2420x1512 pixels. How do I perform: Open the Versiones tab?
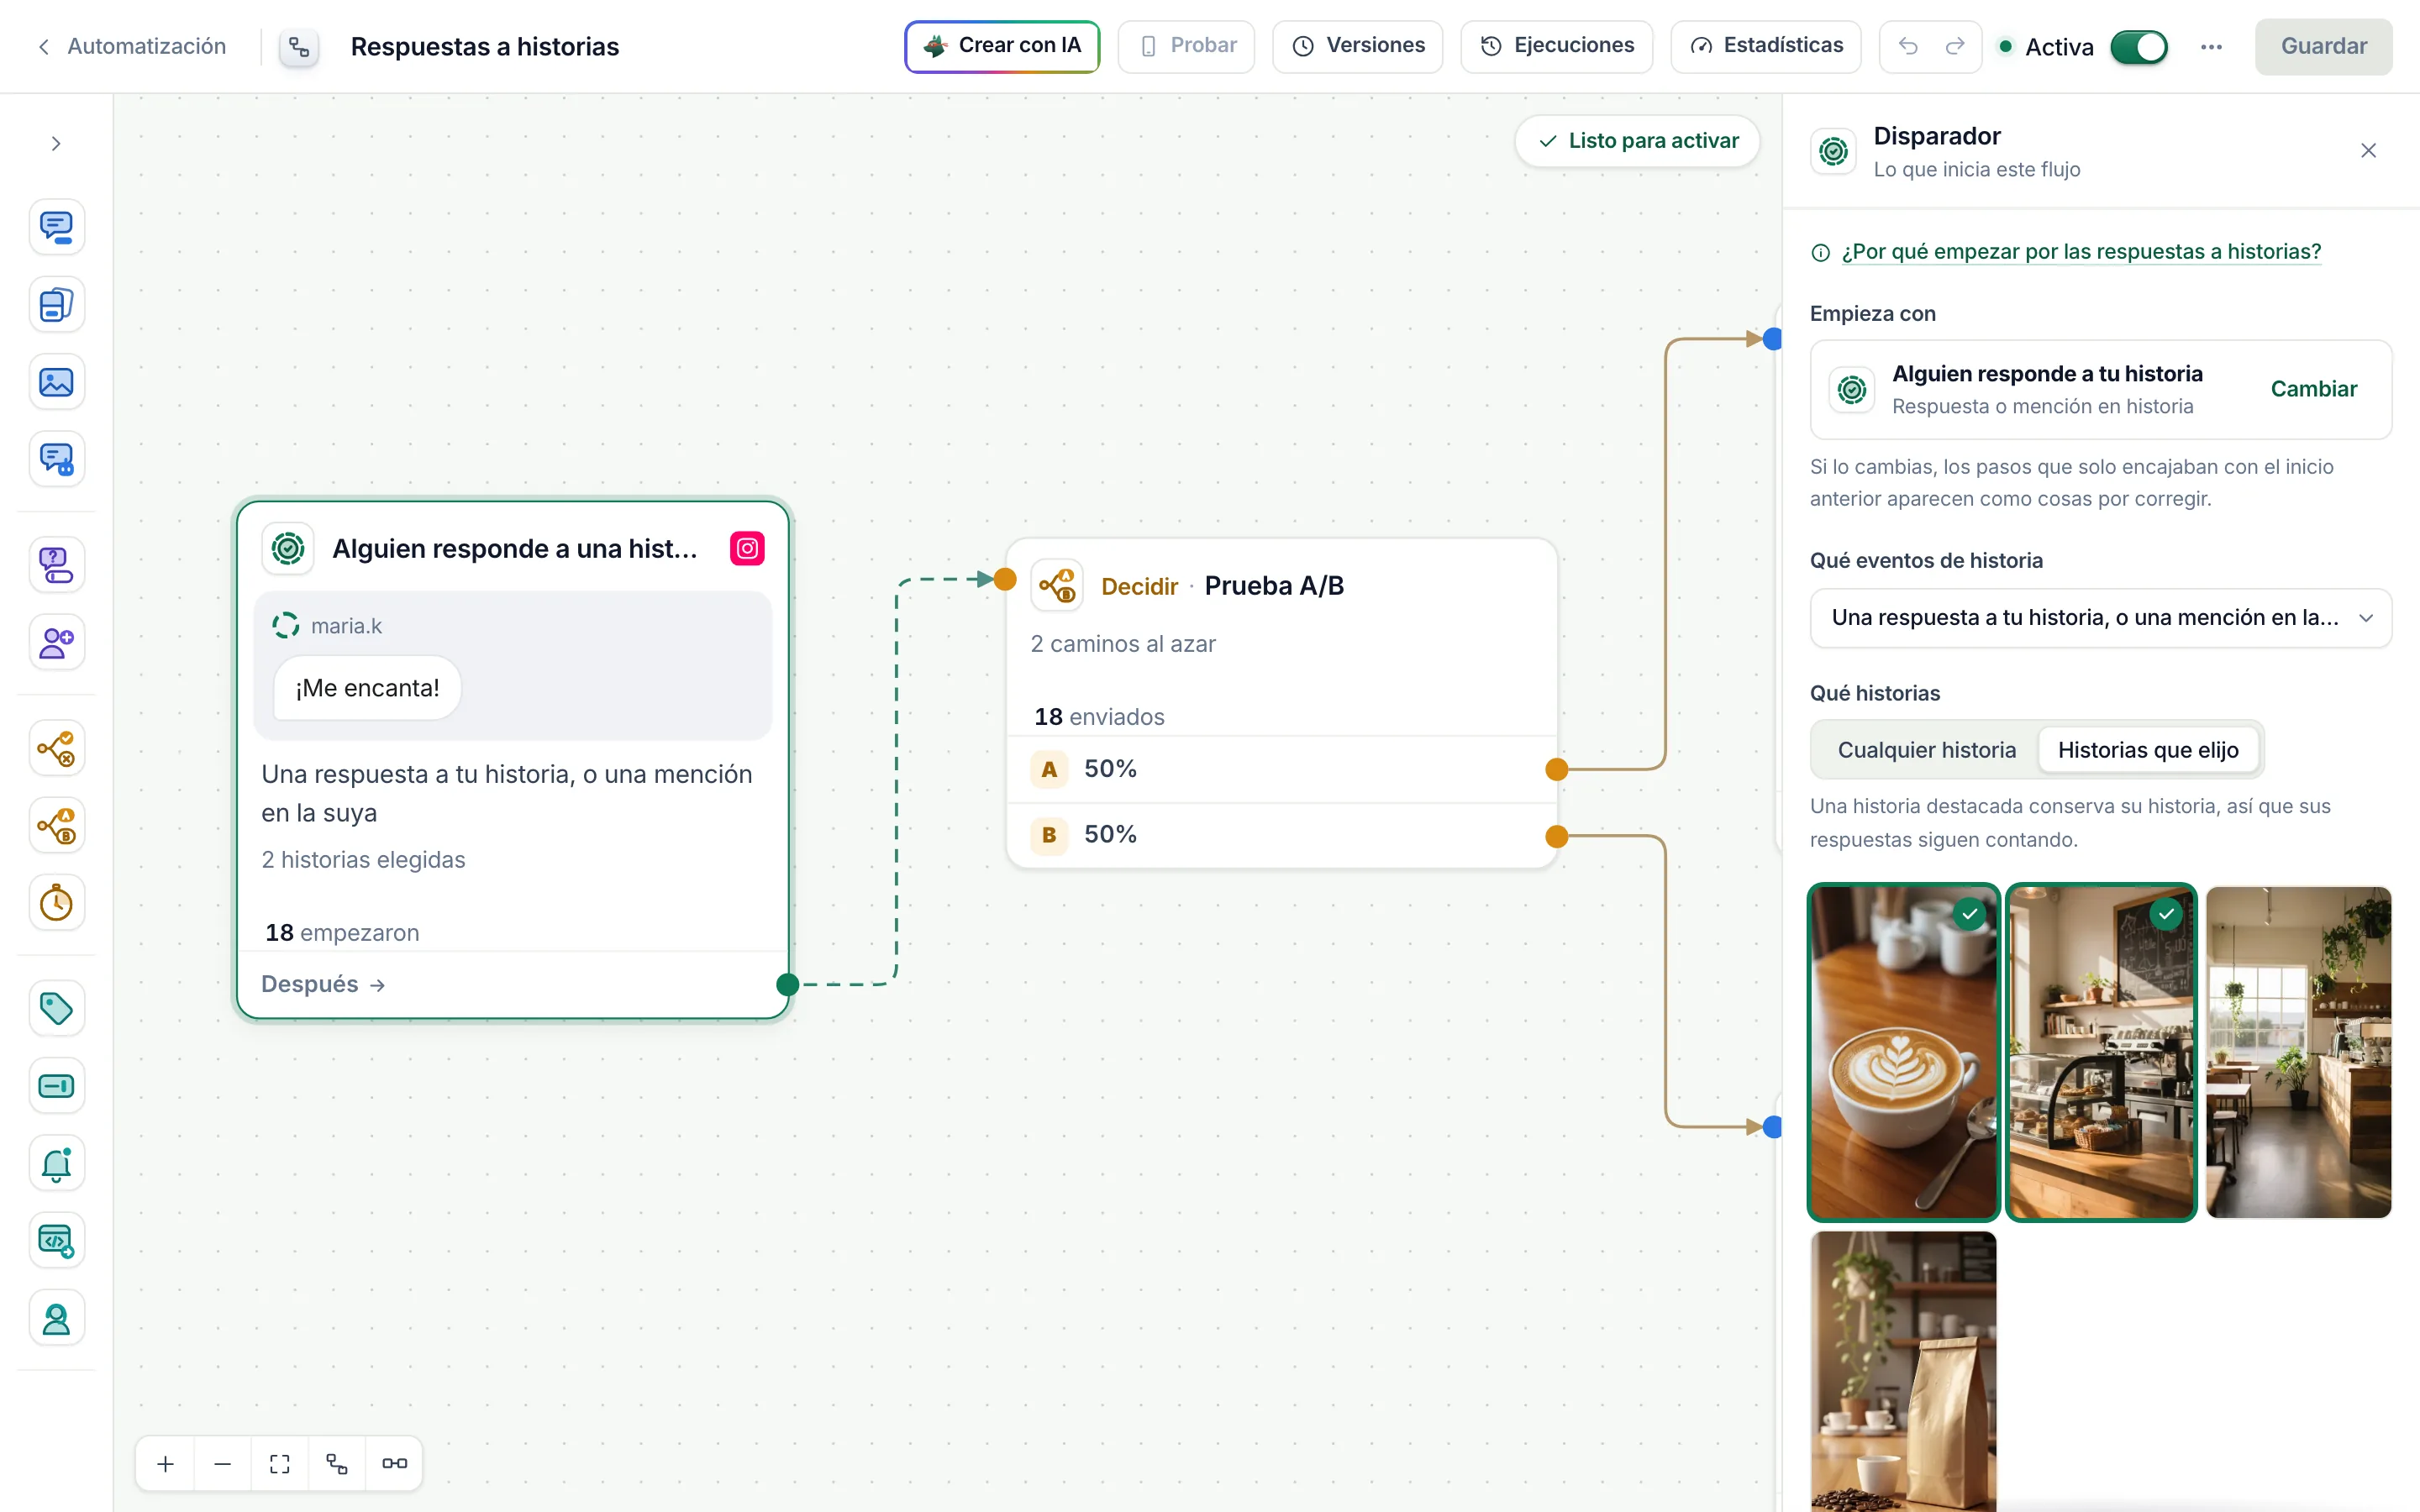click(x=1357, y=46)
